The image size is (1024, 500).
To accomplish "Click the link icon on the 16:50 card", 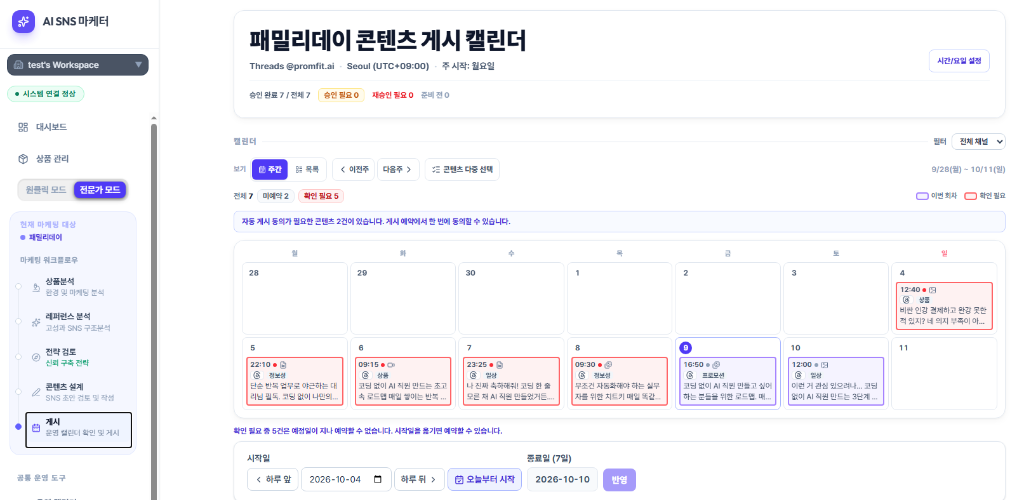I will coord(716,365).
